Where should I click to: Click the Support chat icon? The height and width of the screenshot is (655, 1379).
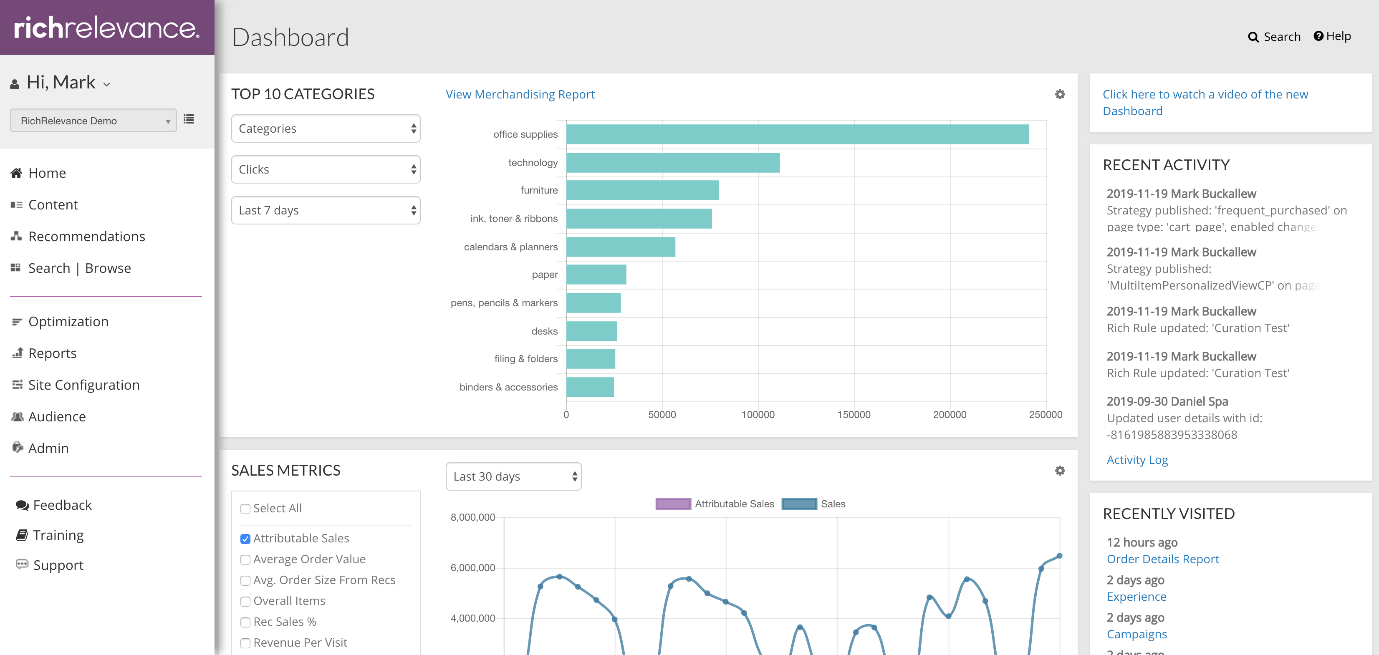22,565
